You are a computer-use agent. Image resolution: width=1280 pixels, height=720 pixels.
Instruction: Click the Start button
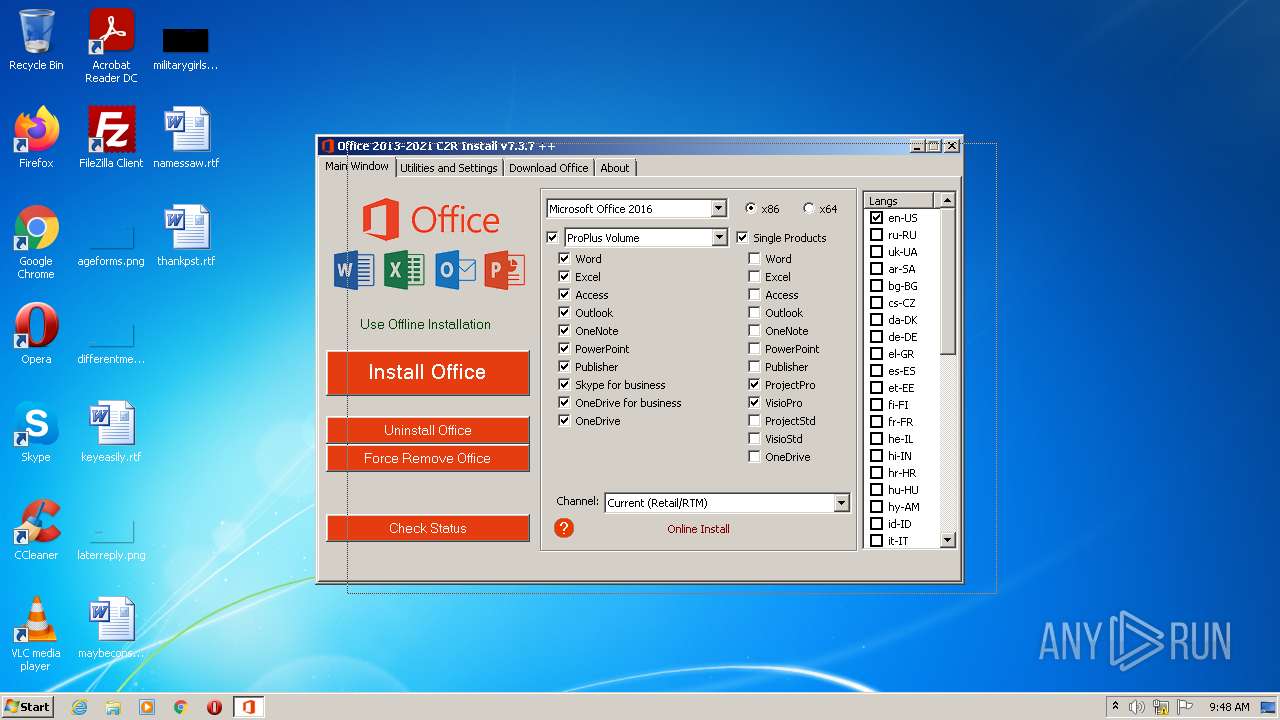click(x=27, y=706)
